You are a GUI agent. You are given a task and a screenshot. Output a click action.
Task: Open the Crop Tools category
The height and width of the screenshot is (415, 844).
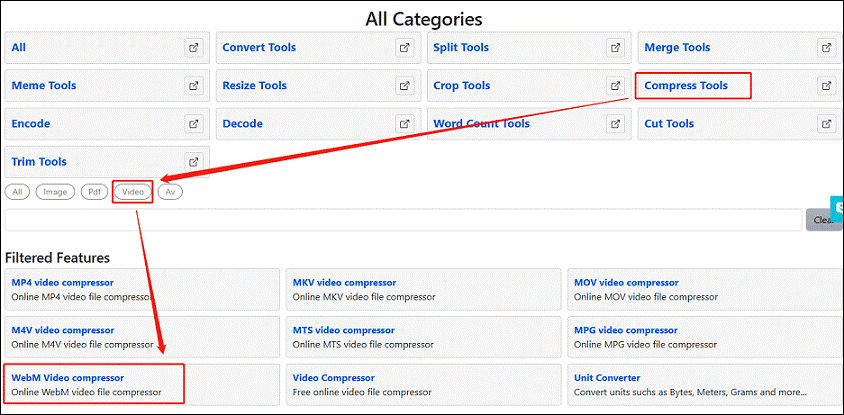coord(461,86)
